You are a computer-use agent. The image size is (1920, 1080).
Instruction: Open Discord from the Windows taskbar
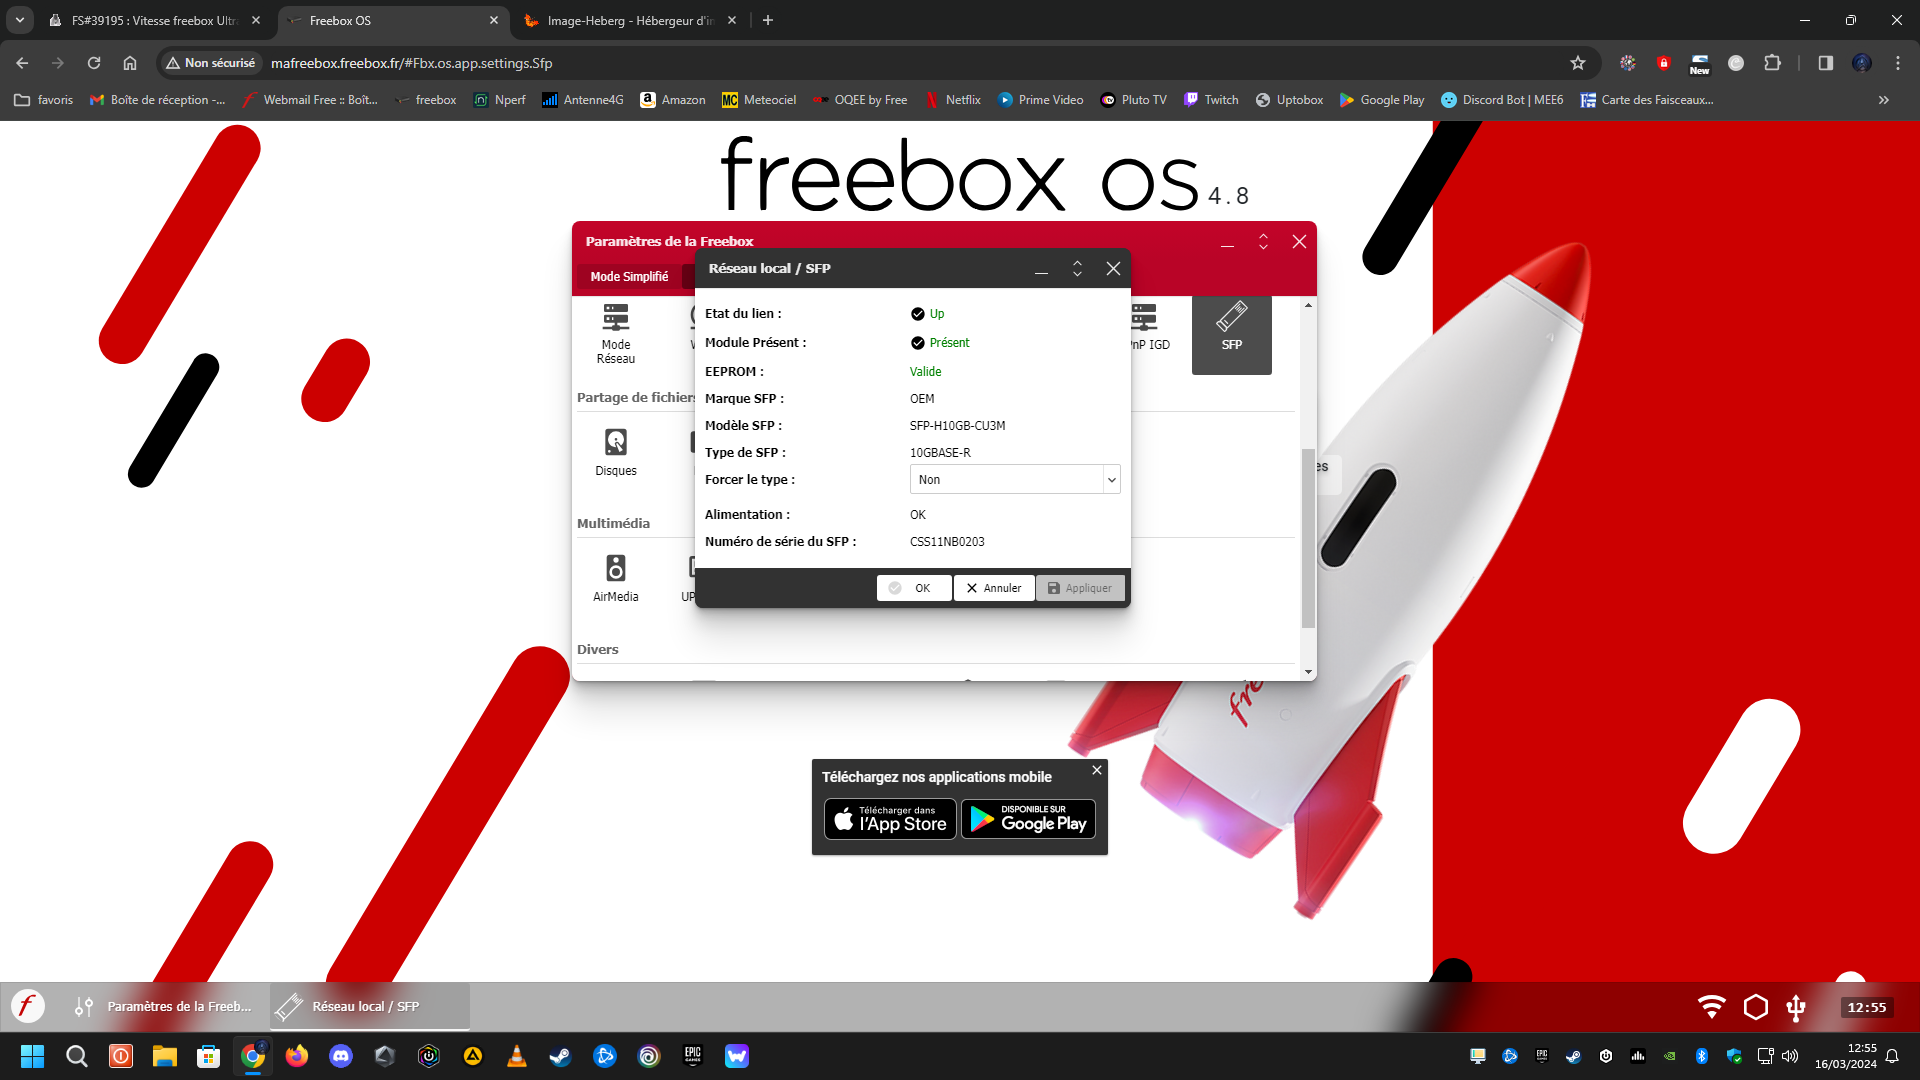point(341,1056)
